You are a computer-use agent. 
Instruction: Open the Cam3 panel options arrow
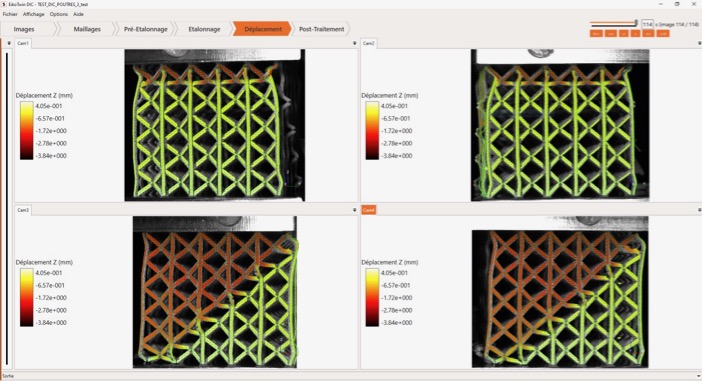354,210
